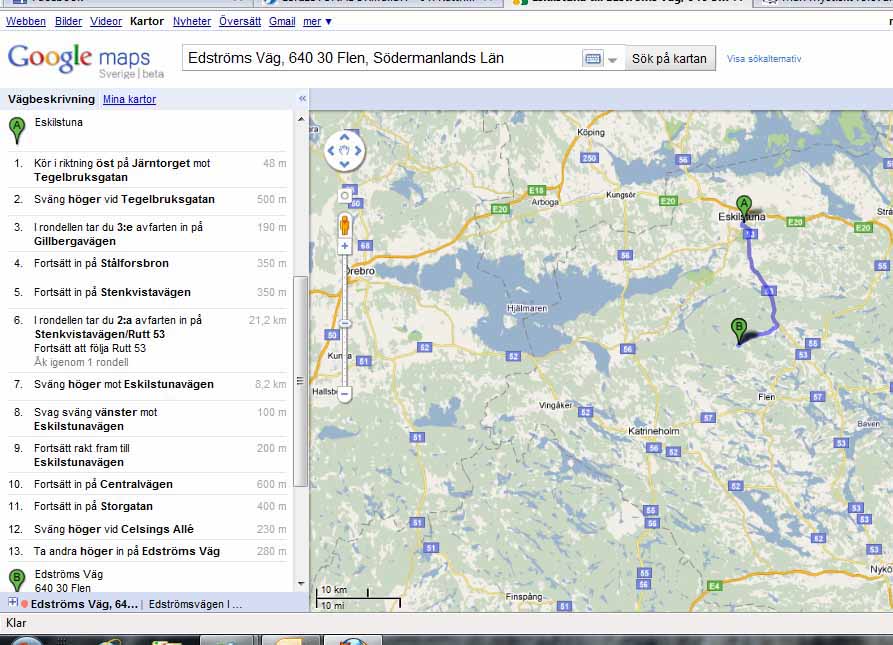
Task: Click Eskilstuna start location text
Action: (59, 122)
